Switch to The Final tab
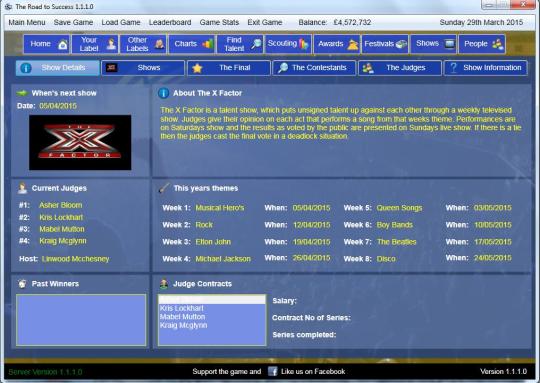The width and height of the screenshot is (540, 383). click(x=229, y=68)
